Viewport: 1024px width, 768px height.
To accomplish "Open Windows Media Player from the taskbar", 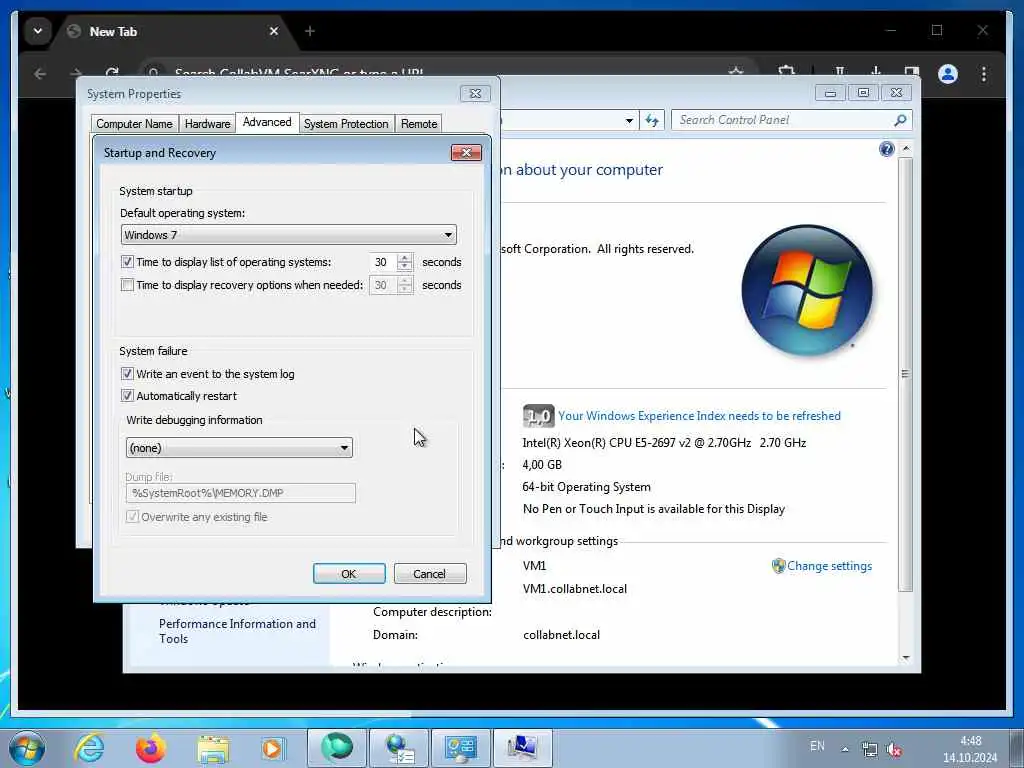I will [272, 748].
